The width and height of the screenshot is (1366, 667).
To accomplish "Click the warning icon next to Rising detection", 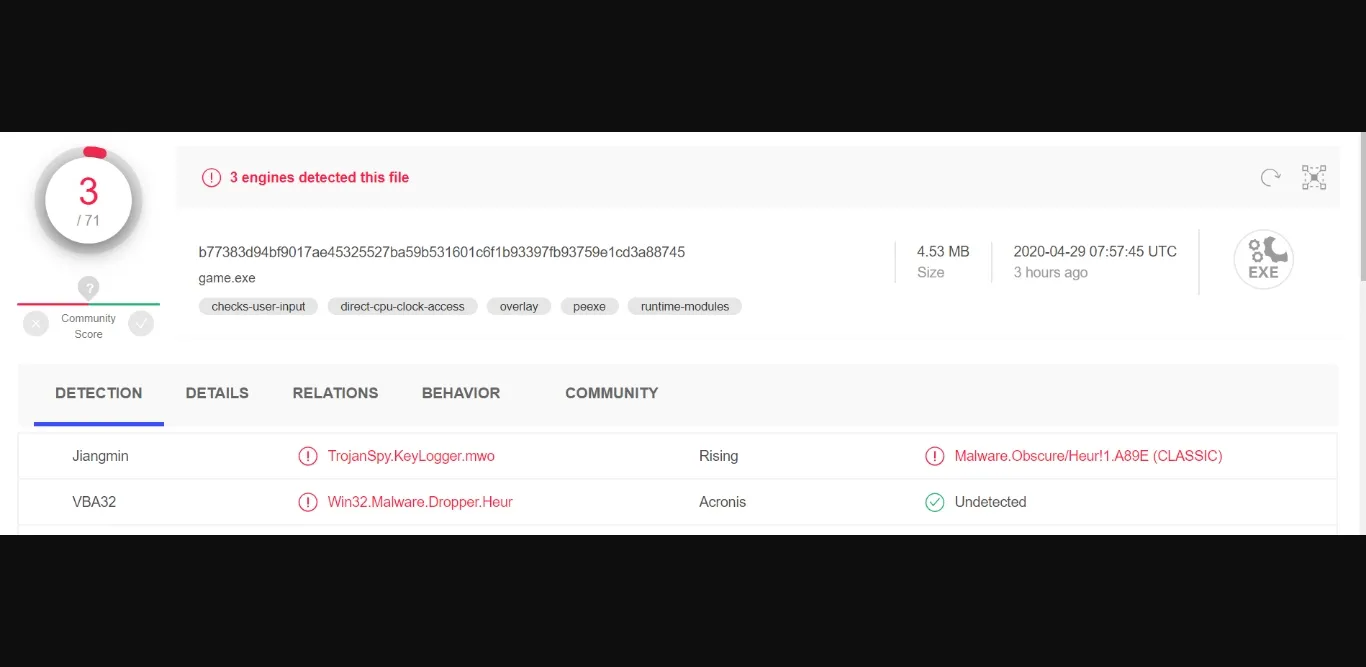I will pyautogui.click(x=934, y=456).
